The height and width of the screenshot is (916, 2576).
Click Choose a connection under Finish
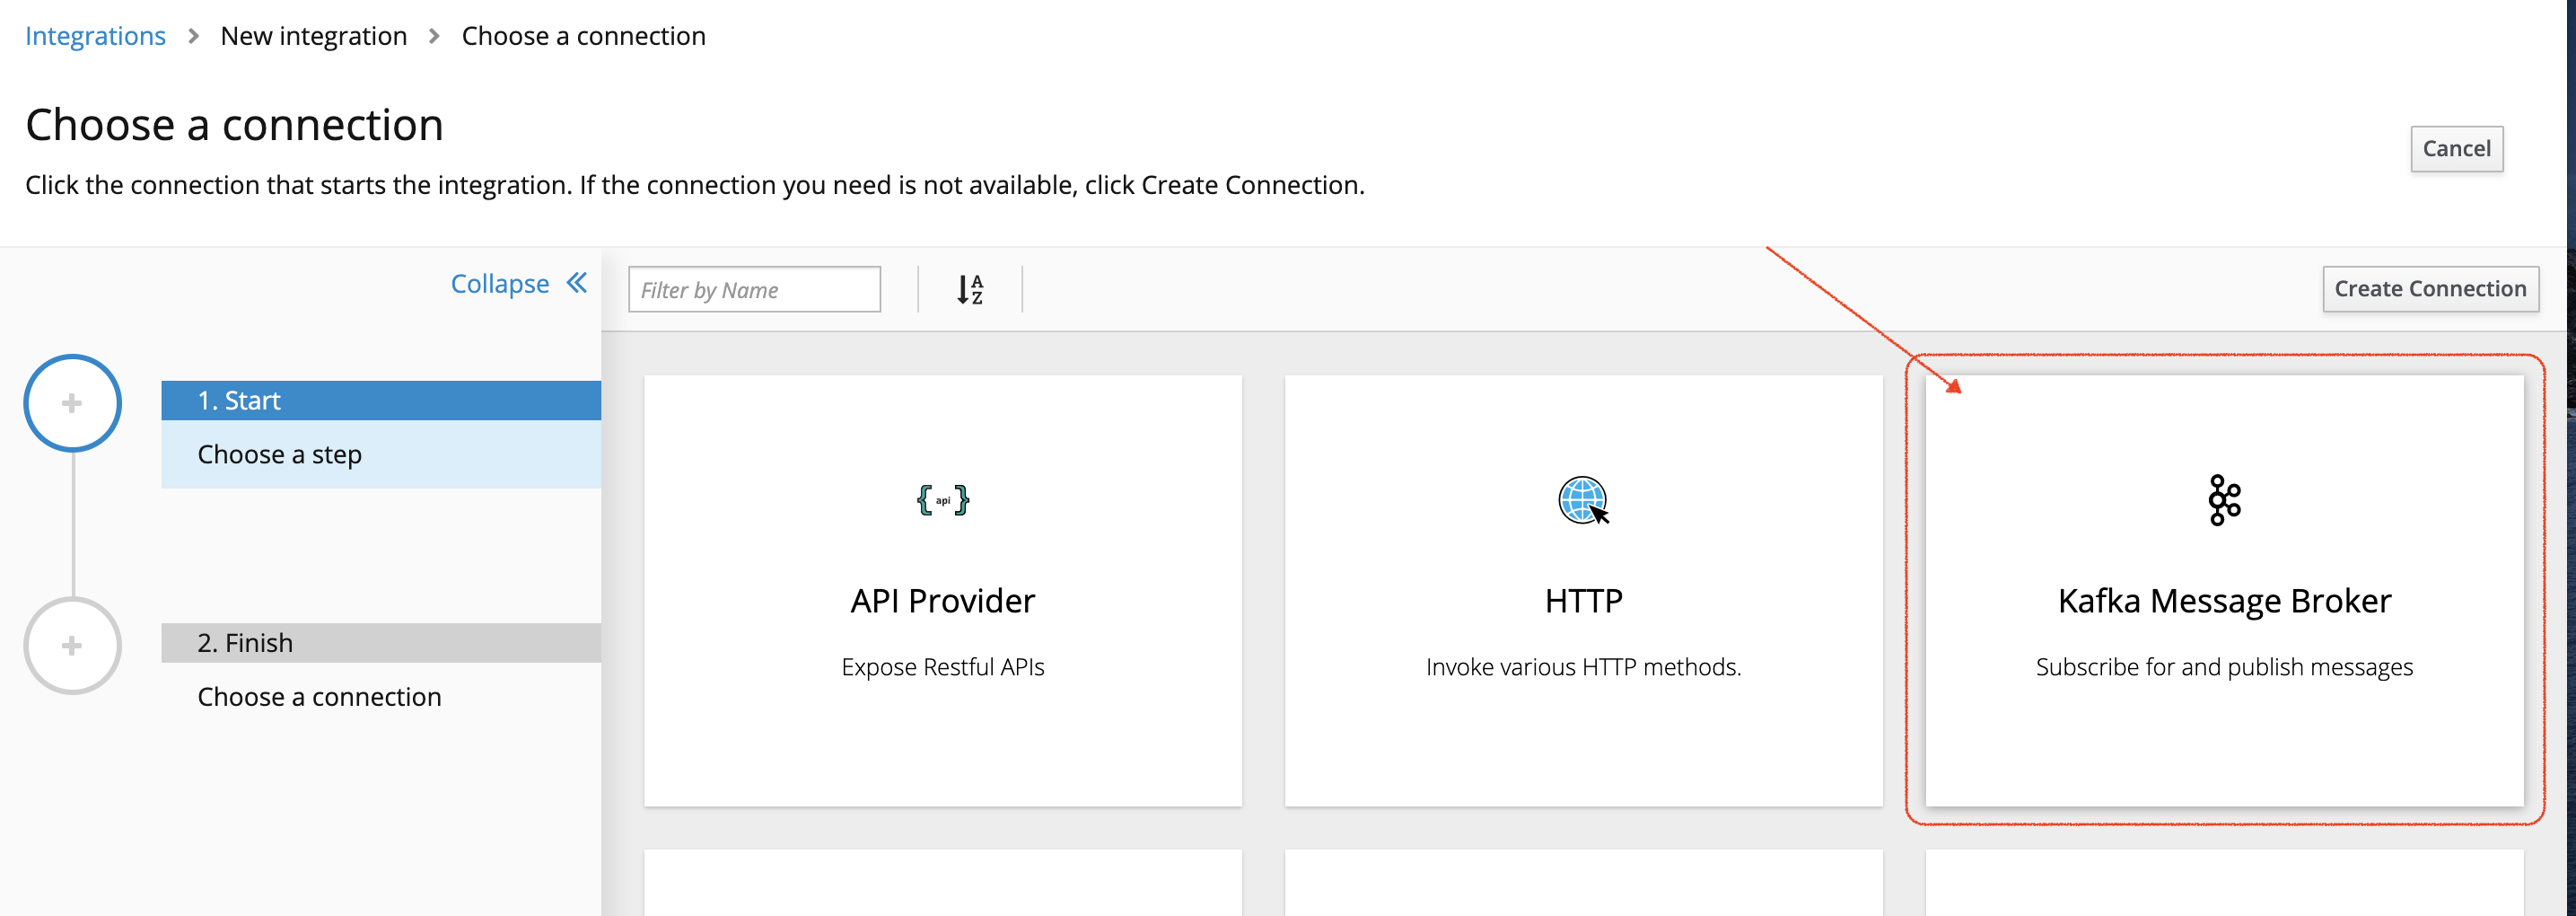point(319,697)
